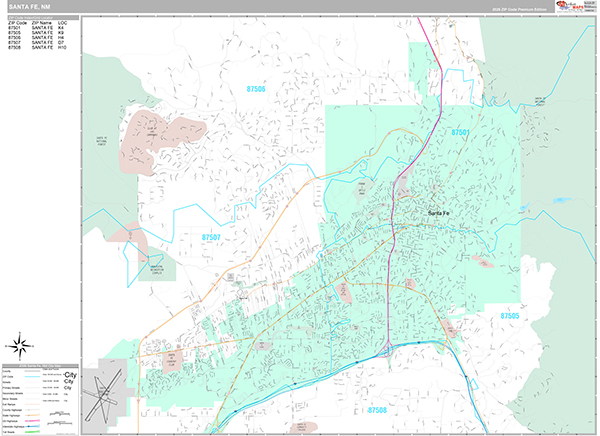This screenshot has height=436, width=600.
Task: Click the ZIP Code column header
Action: (17, 24)
